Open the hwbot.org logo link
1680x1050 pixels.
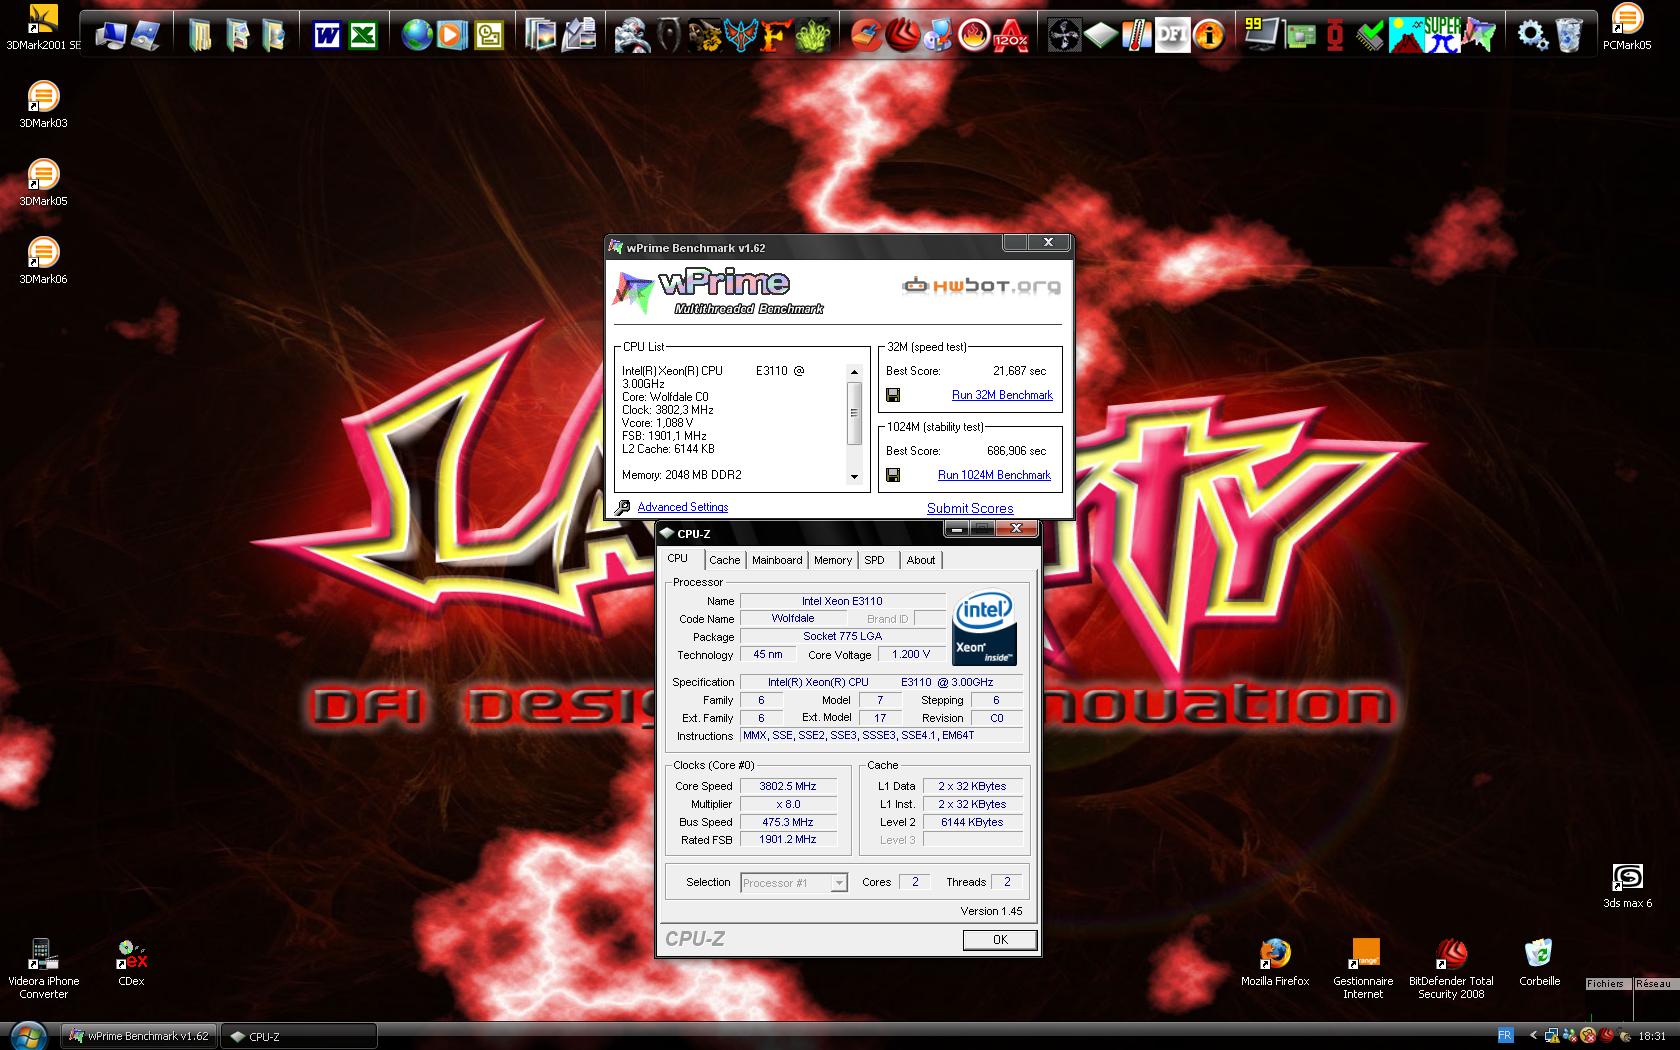coord(981,286)
